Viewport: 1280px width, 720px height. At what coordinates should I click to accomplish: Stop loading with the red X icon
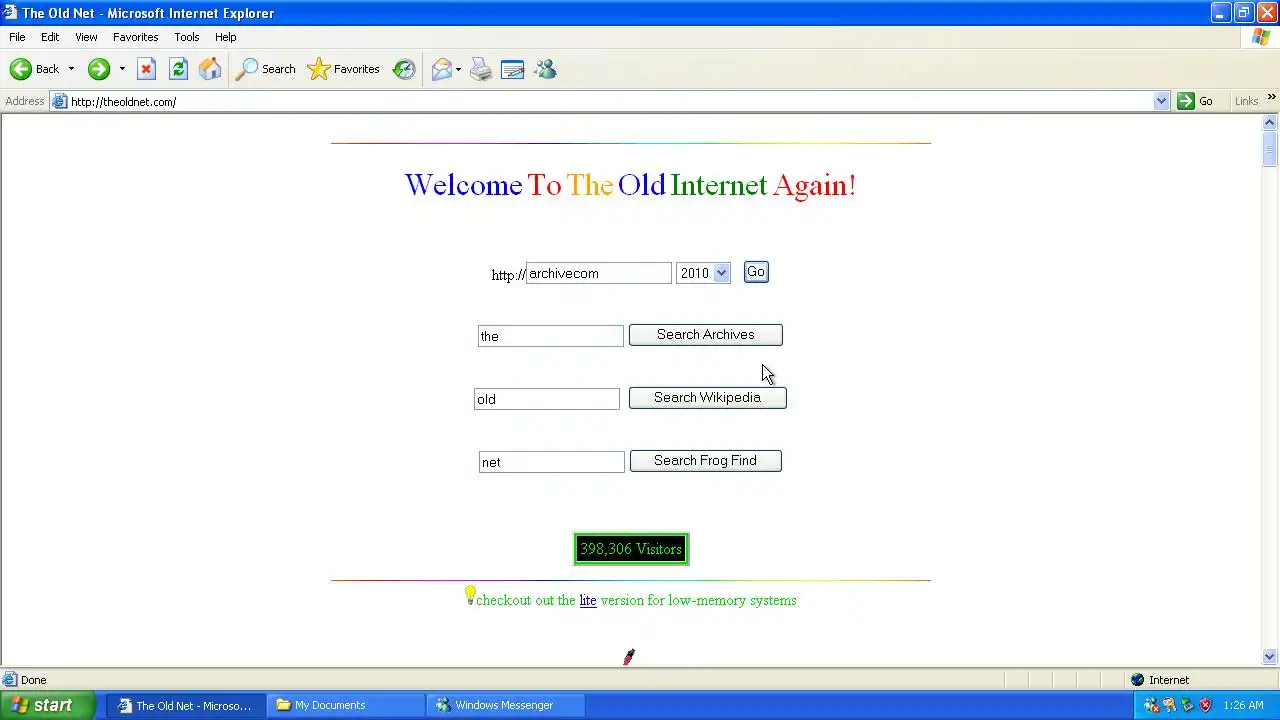(x=146, y=69)
